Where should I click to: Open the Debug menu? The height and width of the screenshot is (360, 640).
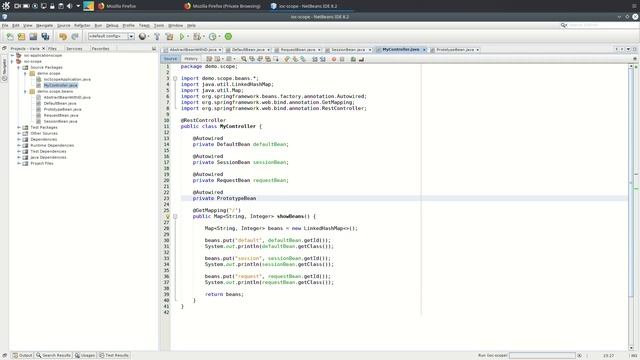112,25
